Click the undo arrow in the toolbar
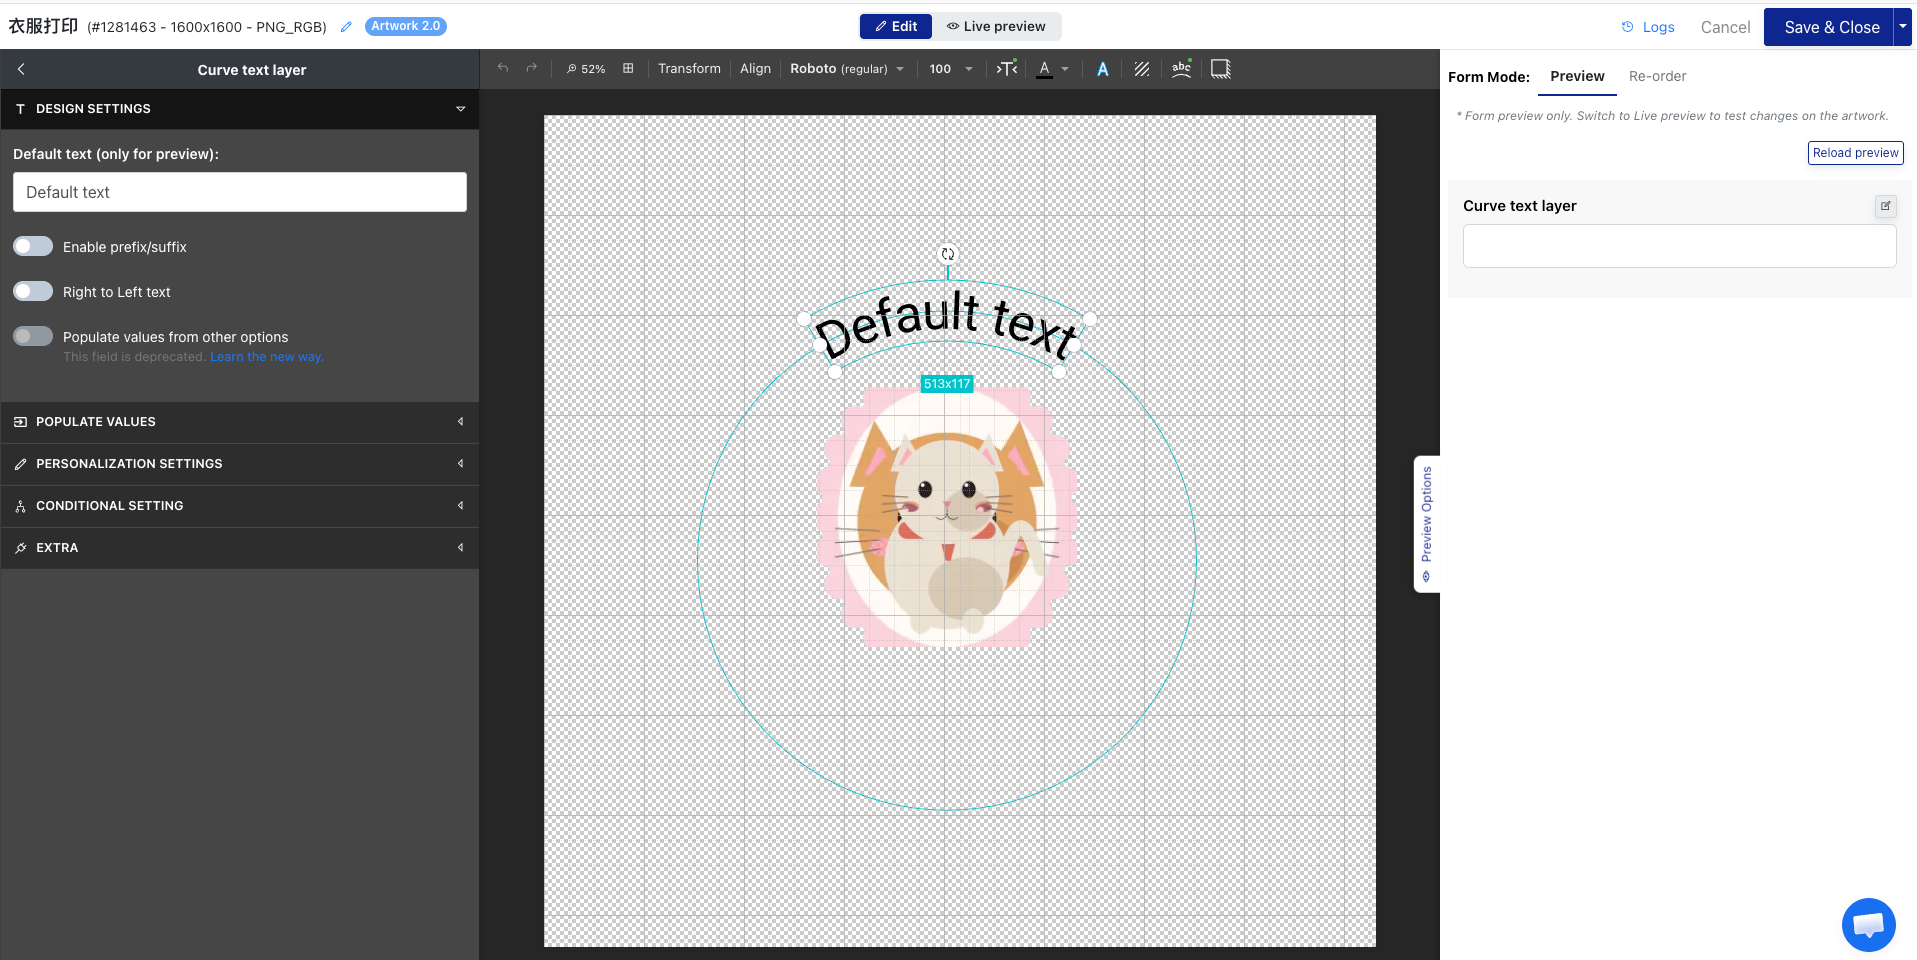 click(503, 68)
